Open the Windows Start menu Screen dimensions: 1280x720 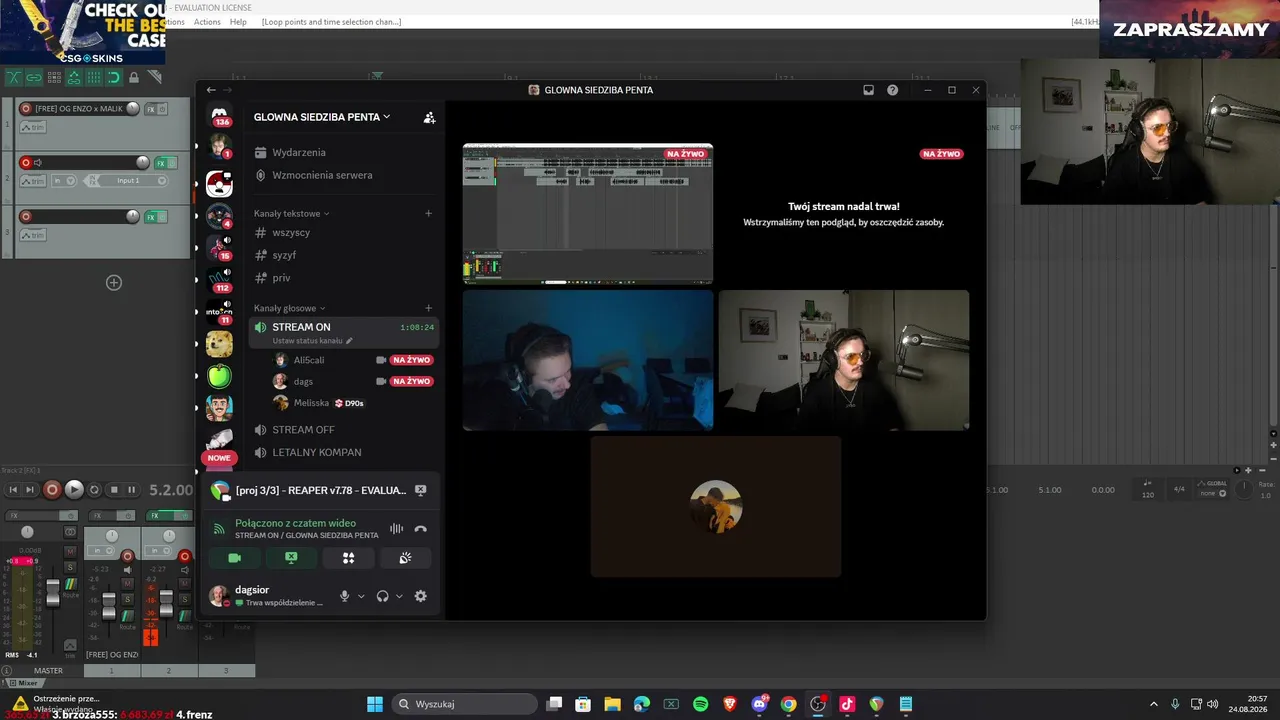pos(374,704)
